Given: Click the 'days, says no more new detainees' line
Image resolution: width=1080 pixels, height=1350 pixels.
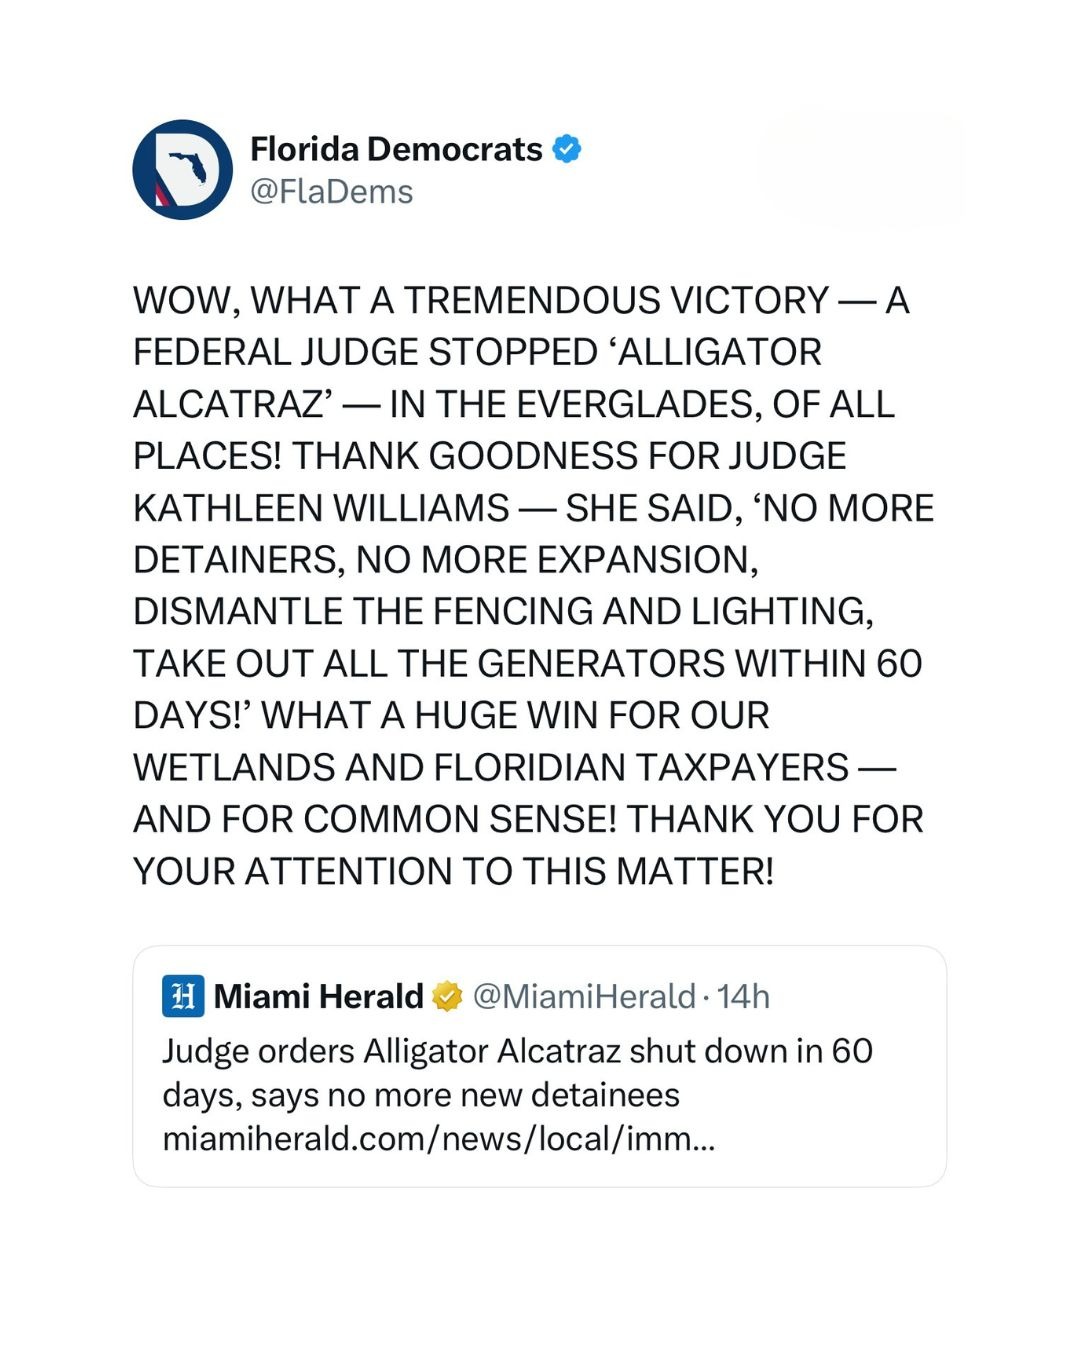Looking at the screenshot, I should (421, 1095).
